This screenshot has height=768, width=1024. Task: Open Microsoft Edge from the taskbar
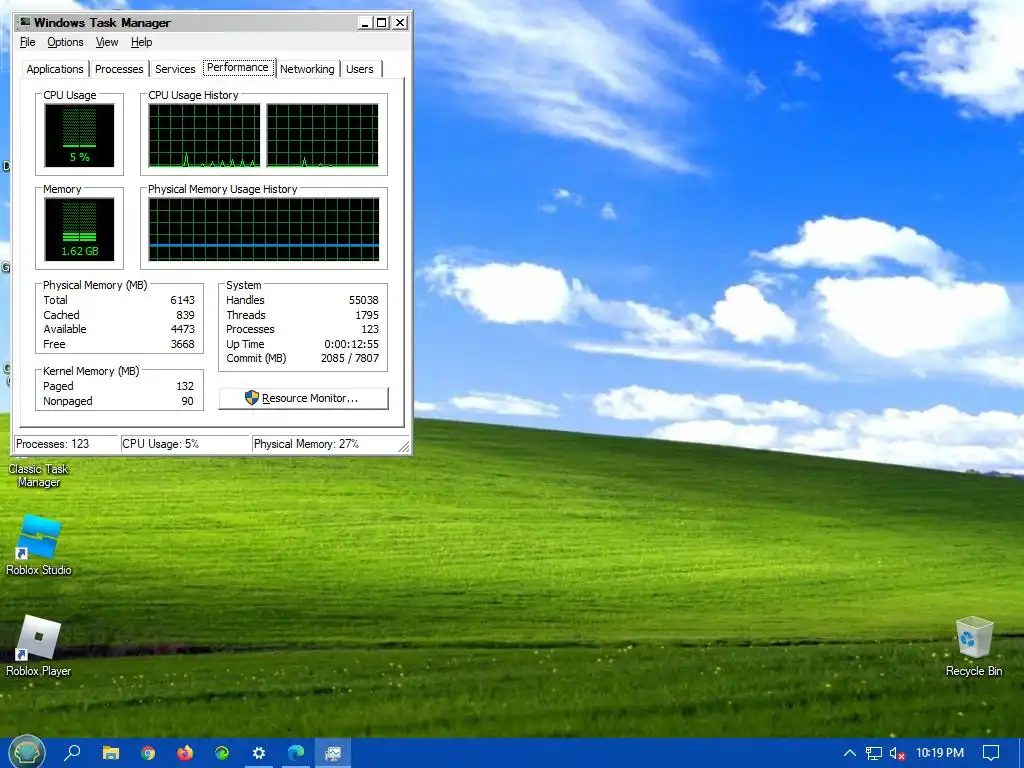(296, 753)
